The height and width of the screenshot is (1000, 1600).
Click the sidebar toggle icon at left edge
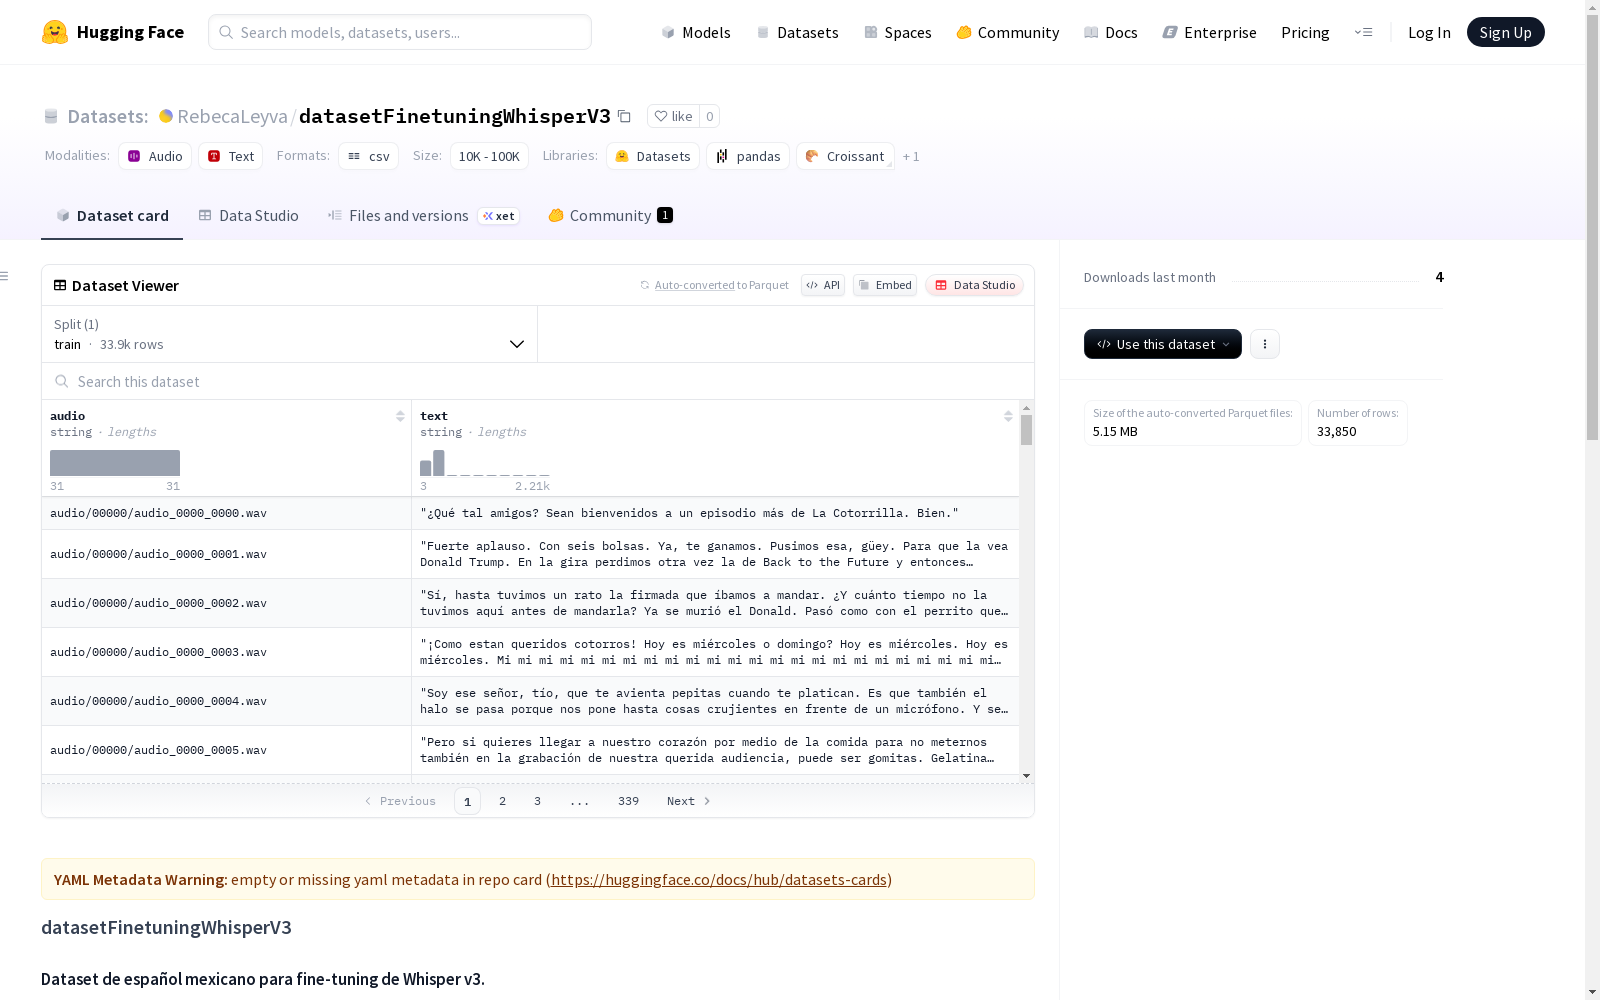click(x=5, y=276)
